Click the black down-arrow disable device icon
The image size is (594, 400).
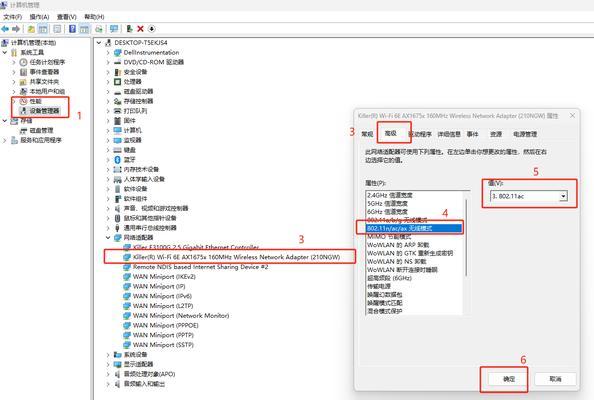click(x=152, y=29)
